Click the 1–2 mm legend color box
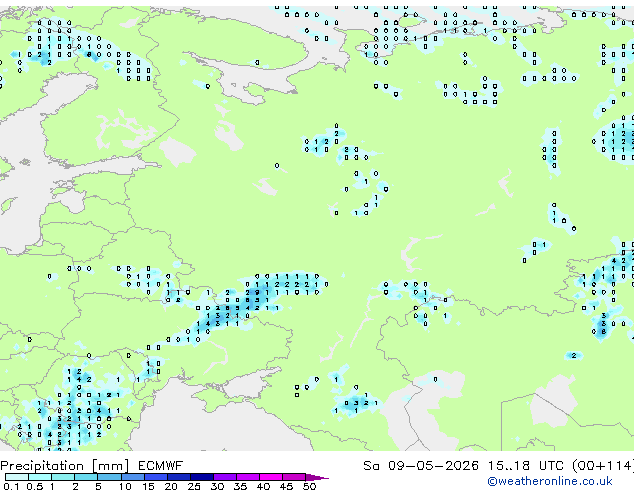The width and height of the screenshot is (634, 490). tap(63, 477)
